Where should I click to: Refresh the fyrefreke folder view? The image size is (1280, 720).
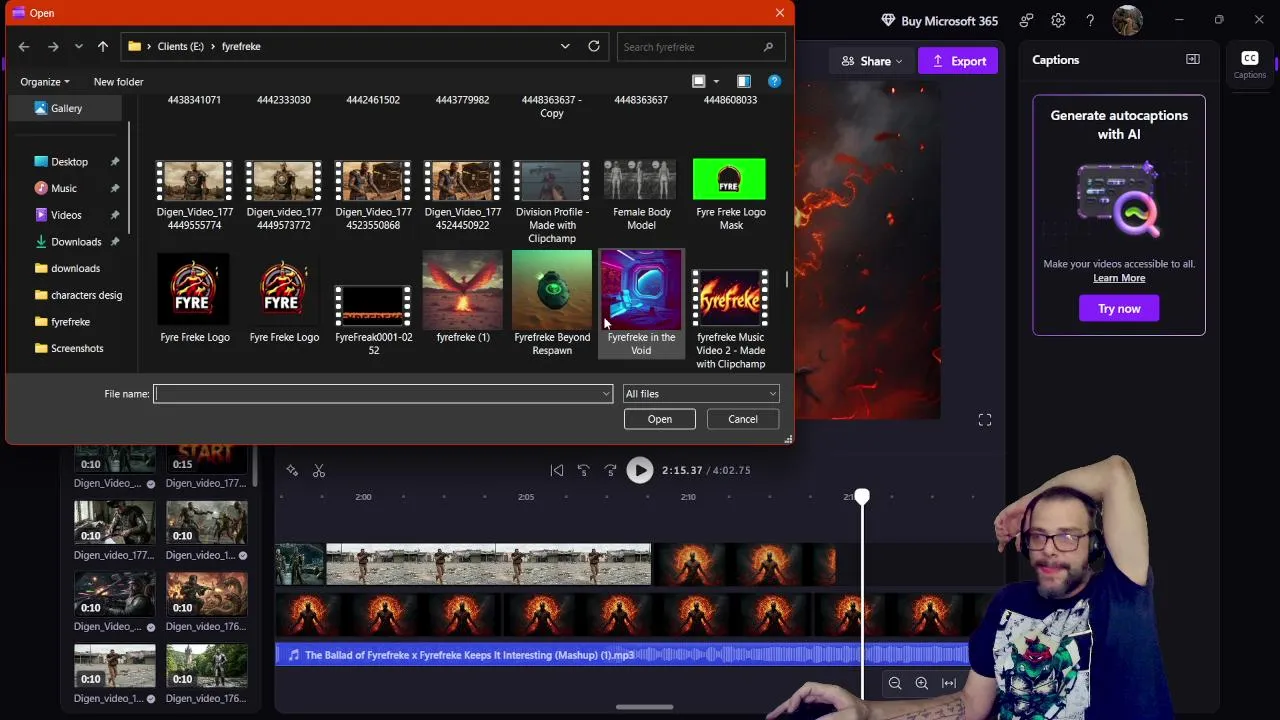coord(594,46)
